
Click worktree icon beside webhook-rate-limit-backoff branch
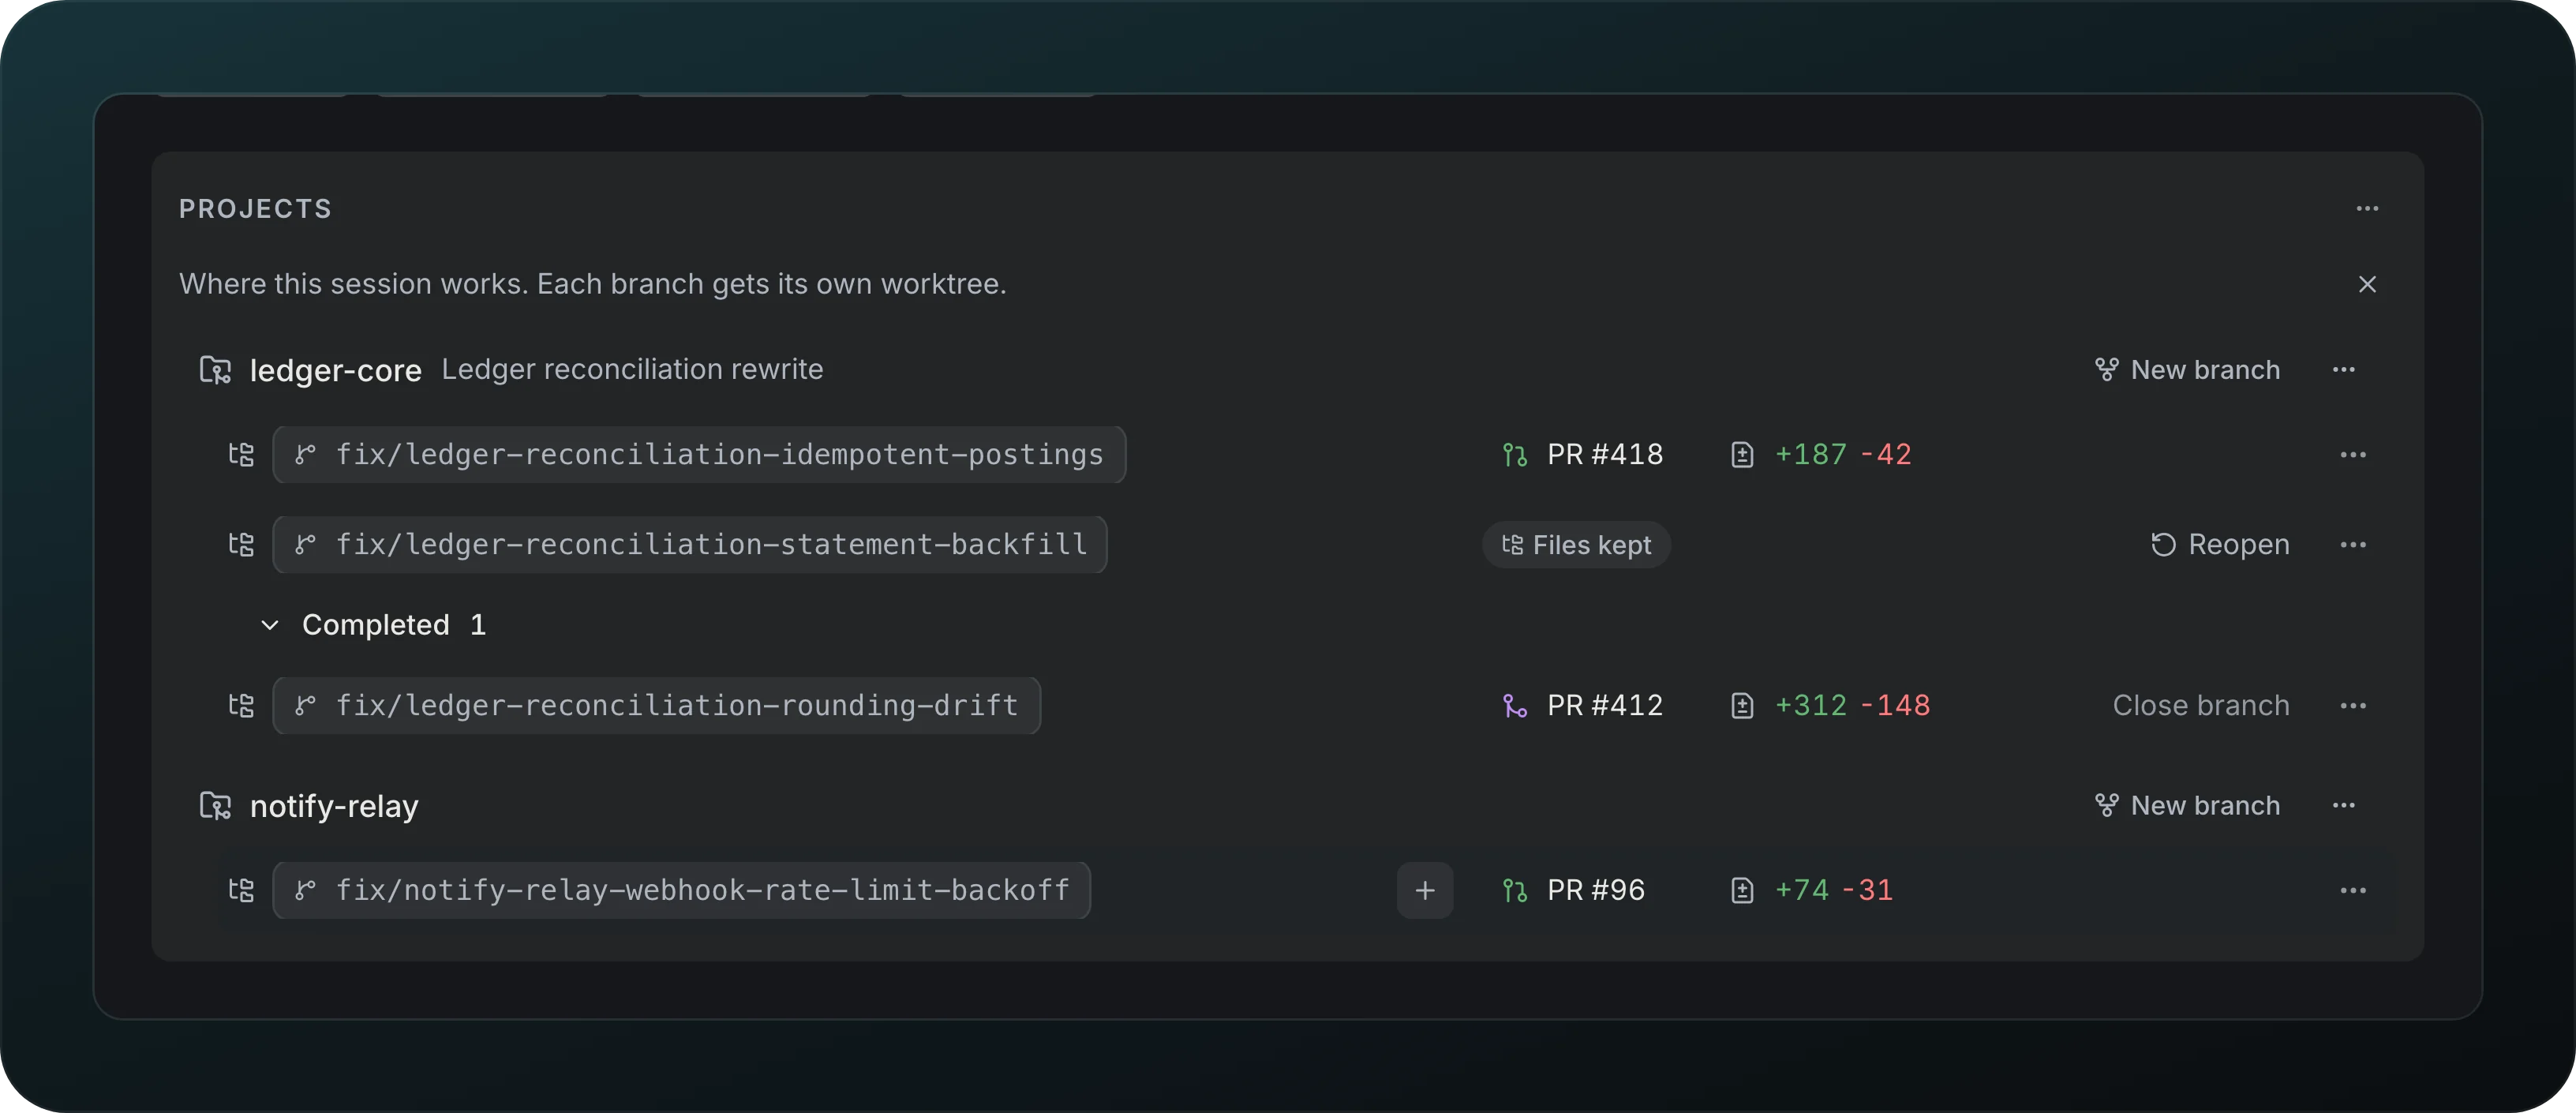pos(241,890)
